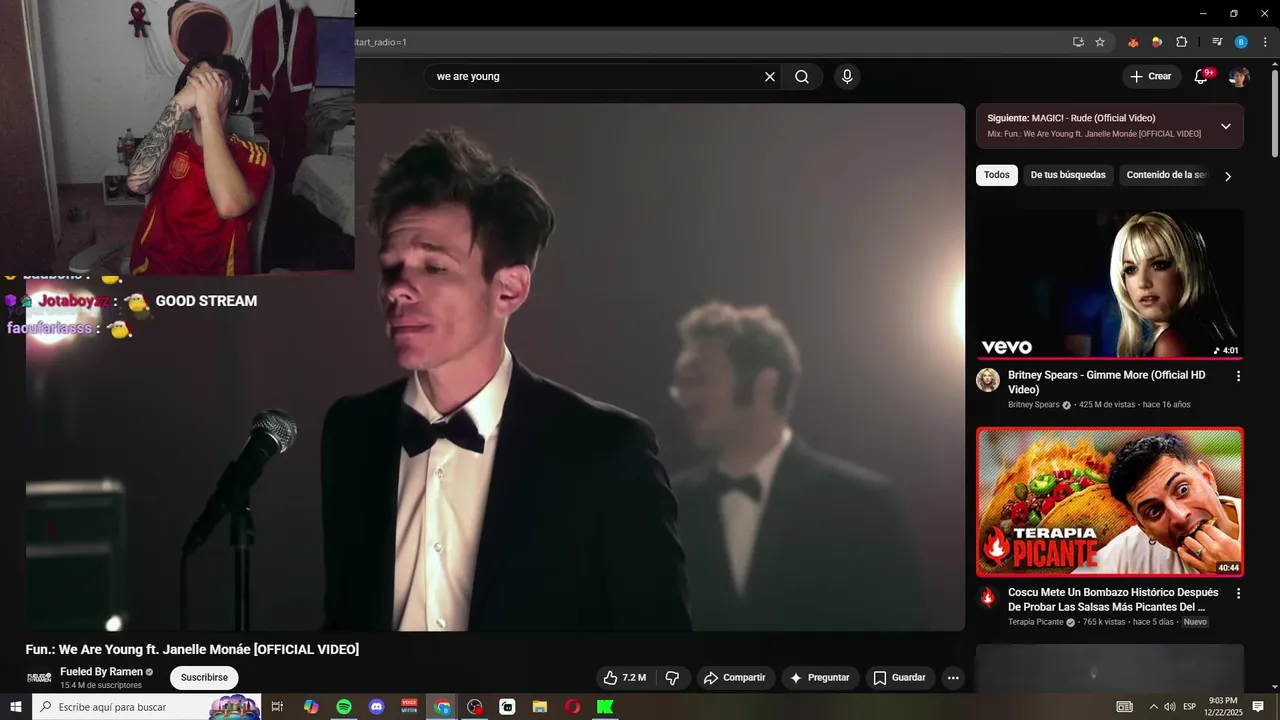Activate voice search microphone
Screen dimensions: 1280x720
click(847, 77)
